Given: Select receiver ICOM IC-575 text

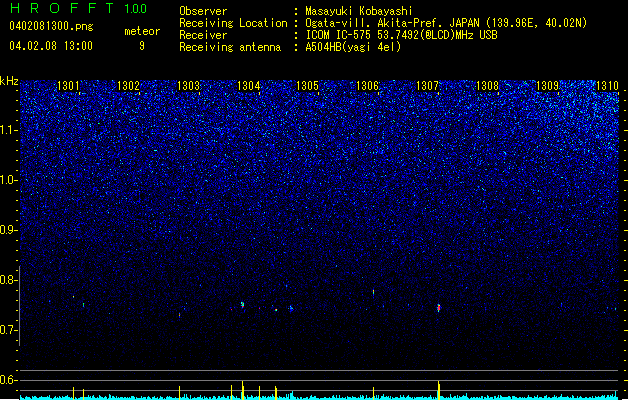Looking at the screenshot, I should (338, 35).
